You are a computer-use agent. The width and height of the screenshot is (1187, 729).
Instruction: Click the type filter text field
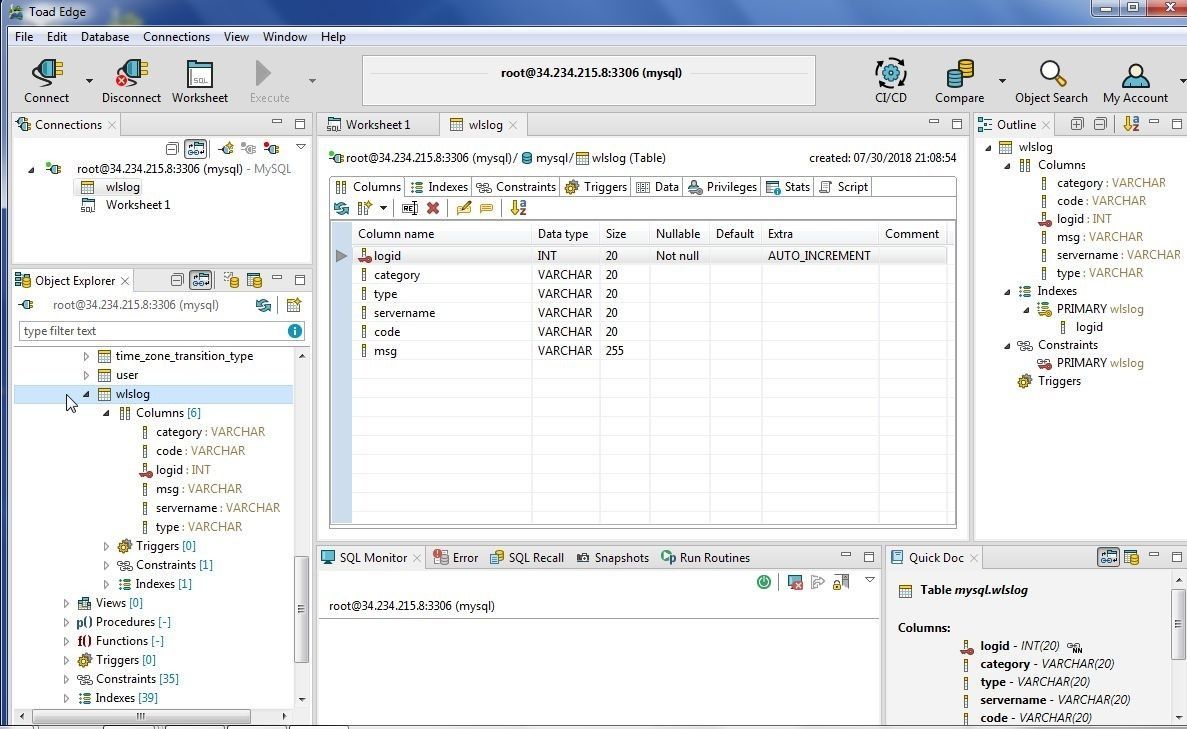point(152,331)
